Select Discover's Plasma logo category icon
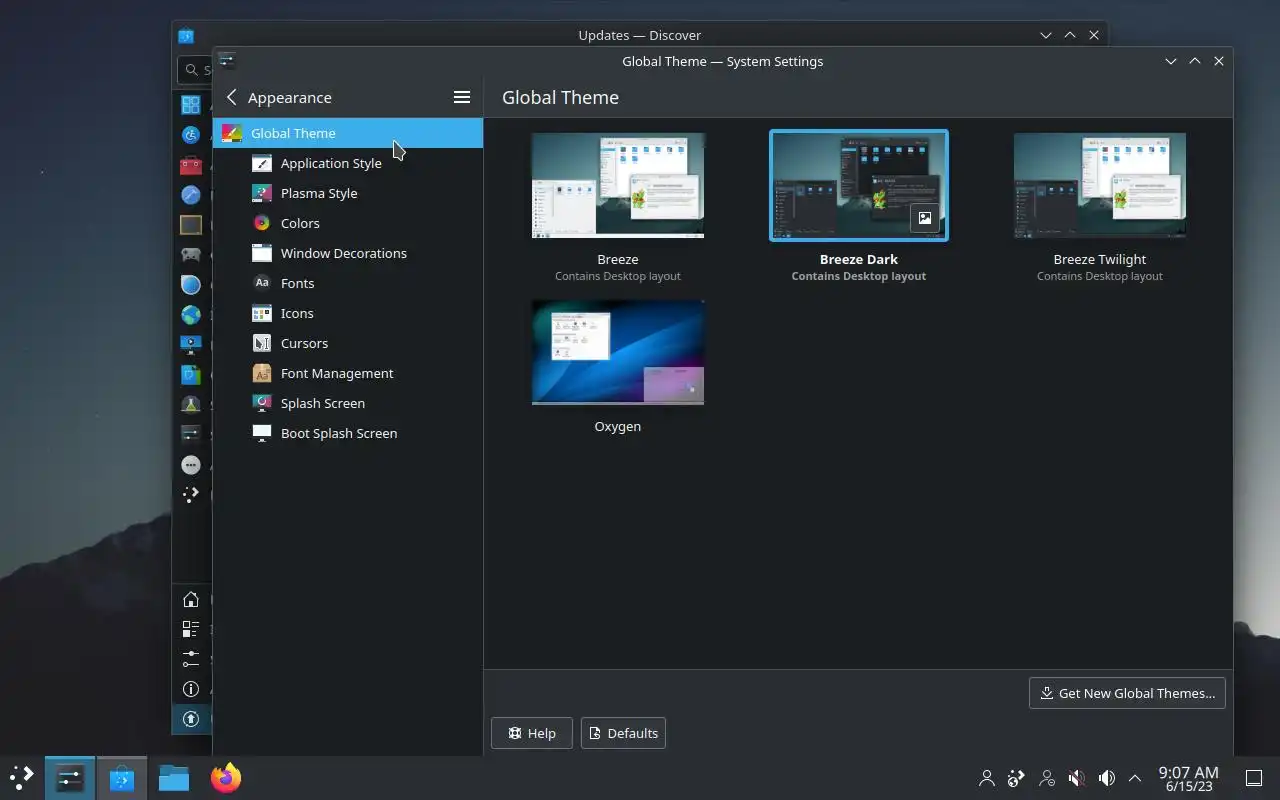This screenshot has width=1280, height=800. (x=191, y=495)
